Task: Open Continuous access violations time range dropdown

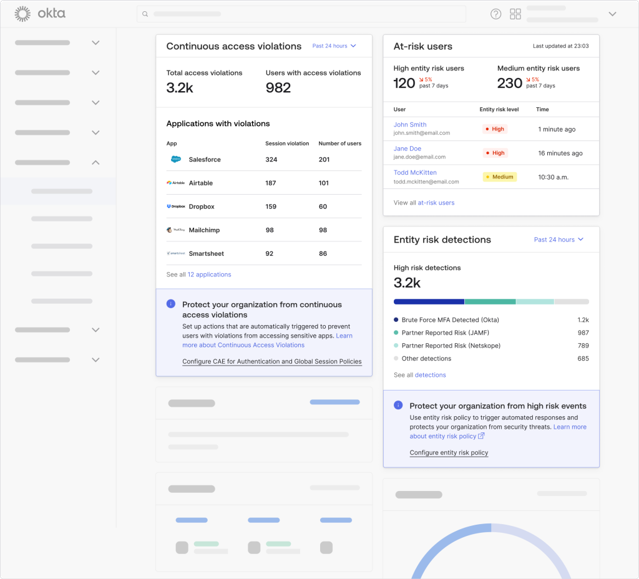Action: 334,46
